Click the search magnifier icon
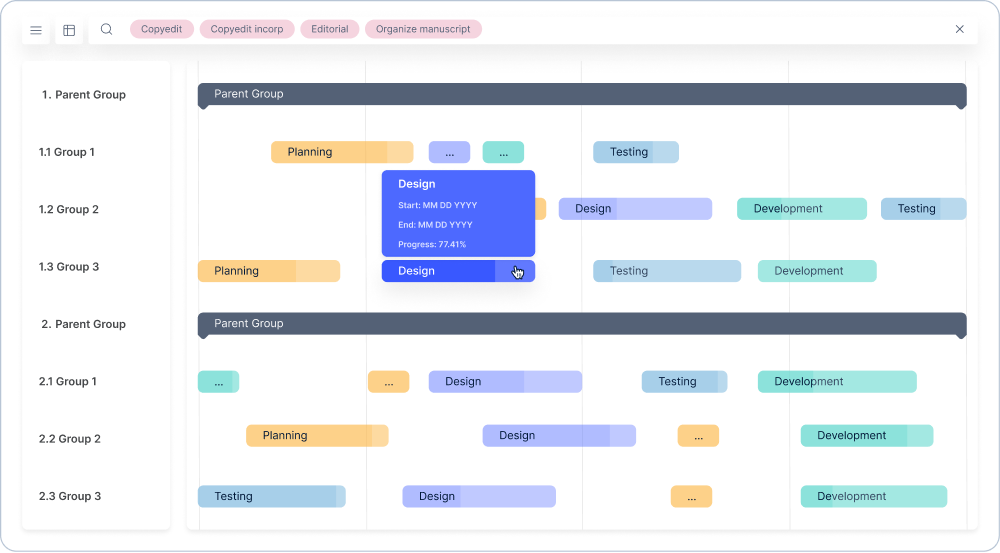This screenshot has height=553, width=1000. (107, 30)
